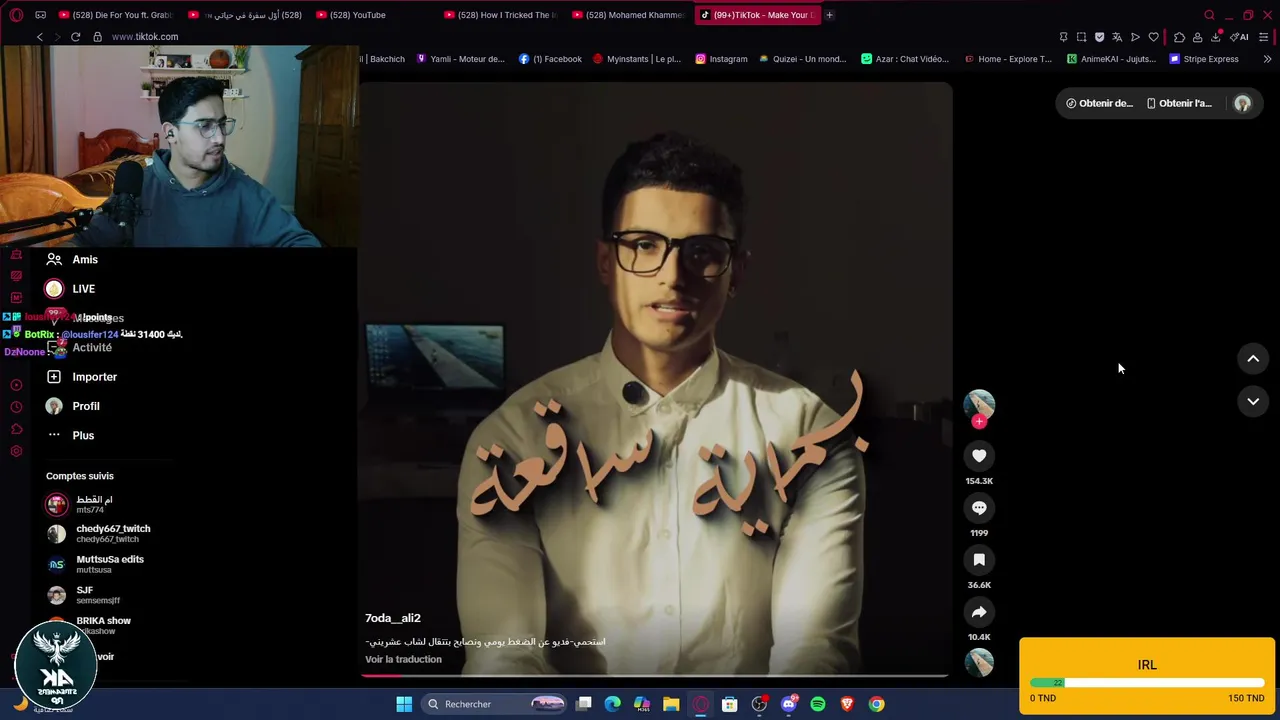Switch to Die For You YouTube tab
Viewport: 1280px width, 720px height.
[115, 15]
